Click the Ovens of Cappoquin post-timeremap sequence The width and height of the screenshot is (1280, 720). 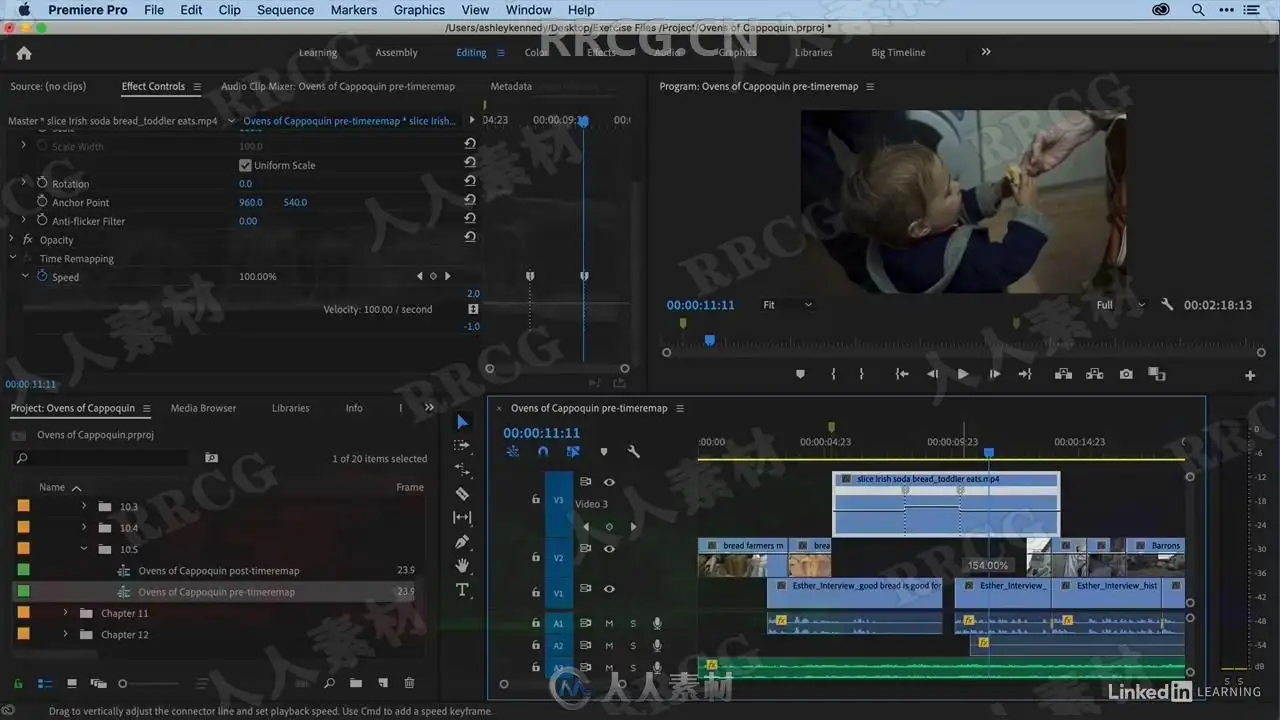click(x=218, y=571)
